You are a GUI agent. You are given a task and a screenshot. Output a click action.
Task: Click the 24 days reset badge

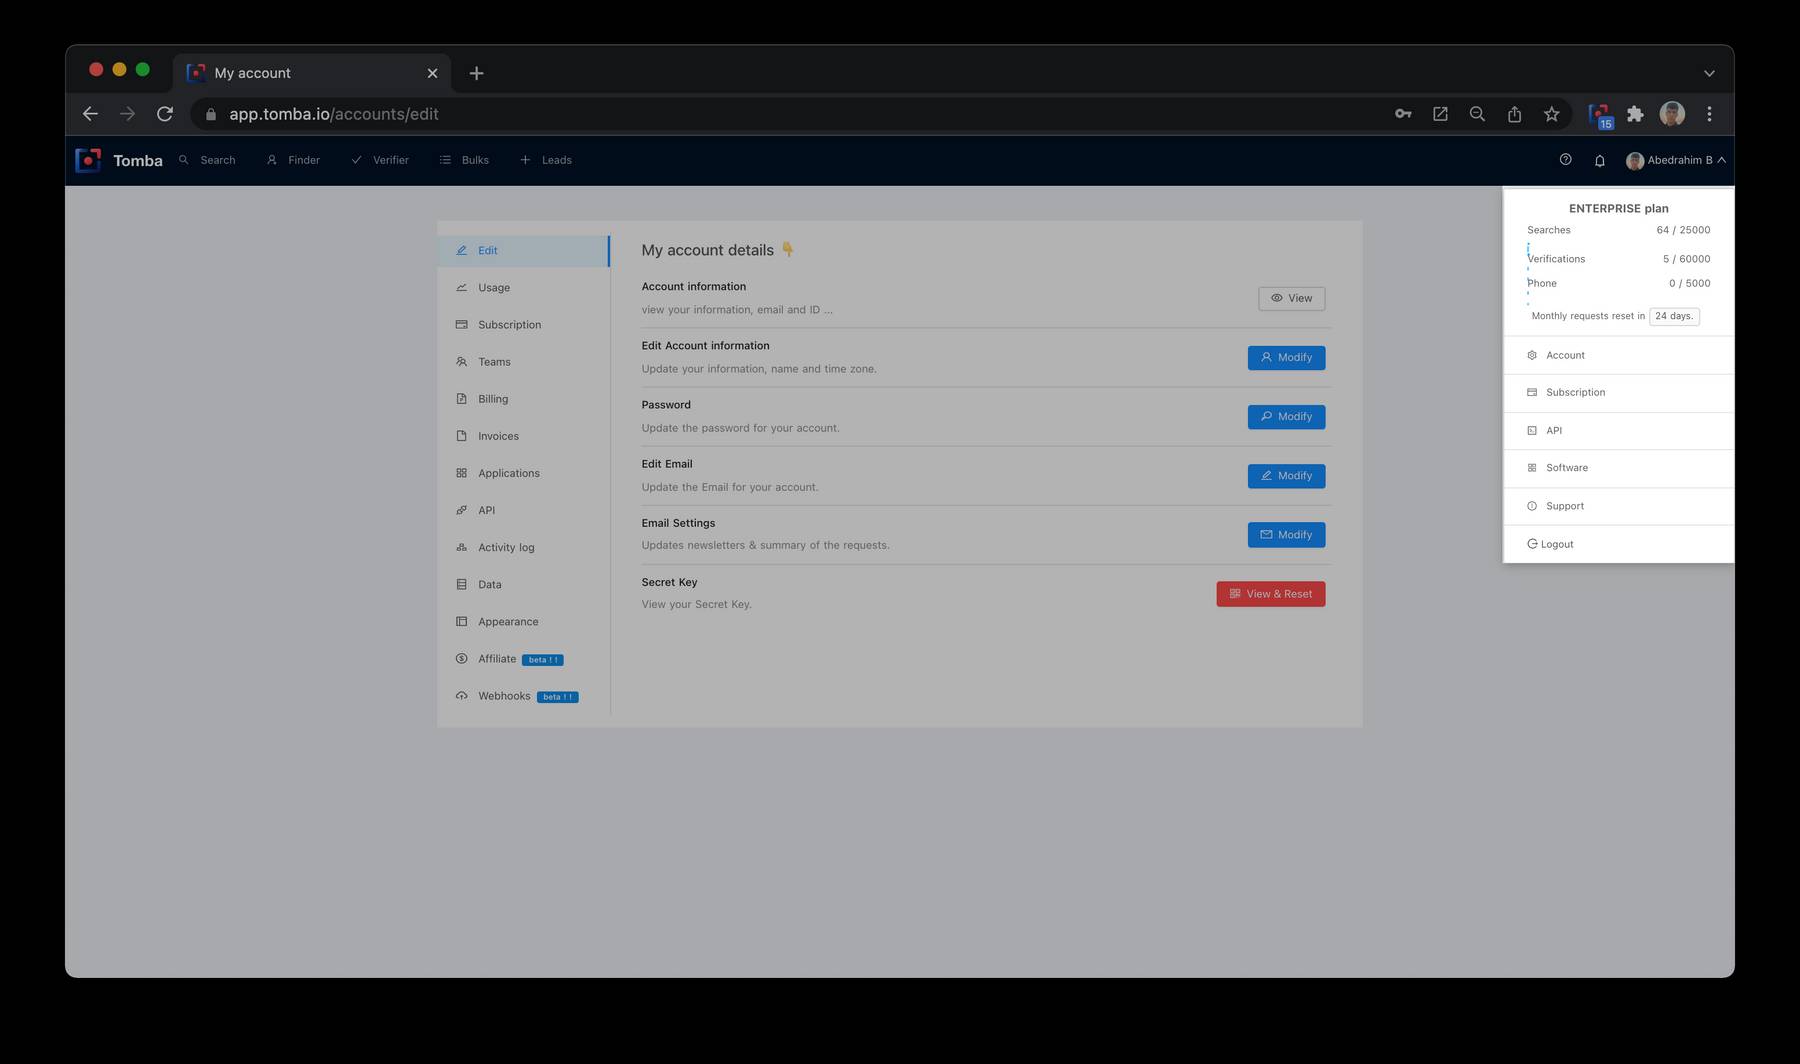[x=1673, y=316]
